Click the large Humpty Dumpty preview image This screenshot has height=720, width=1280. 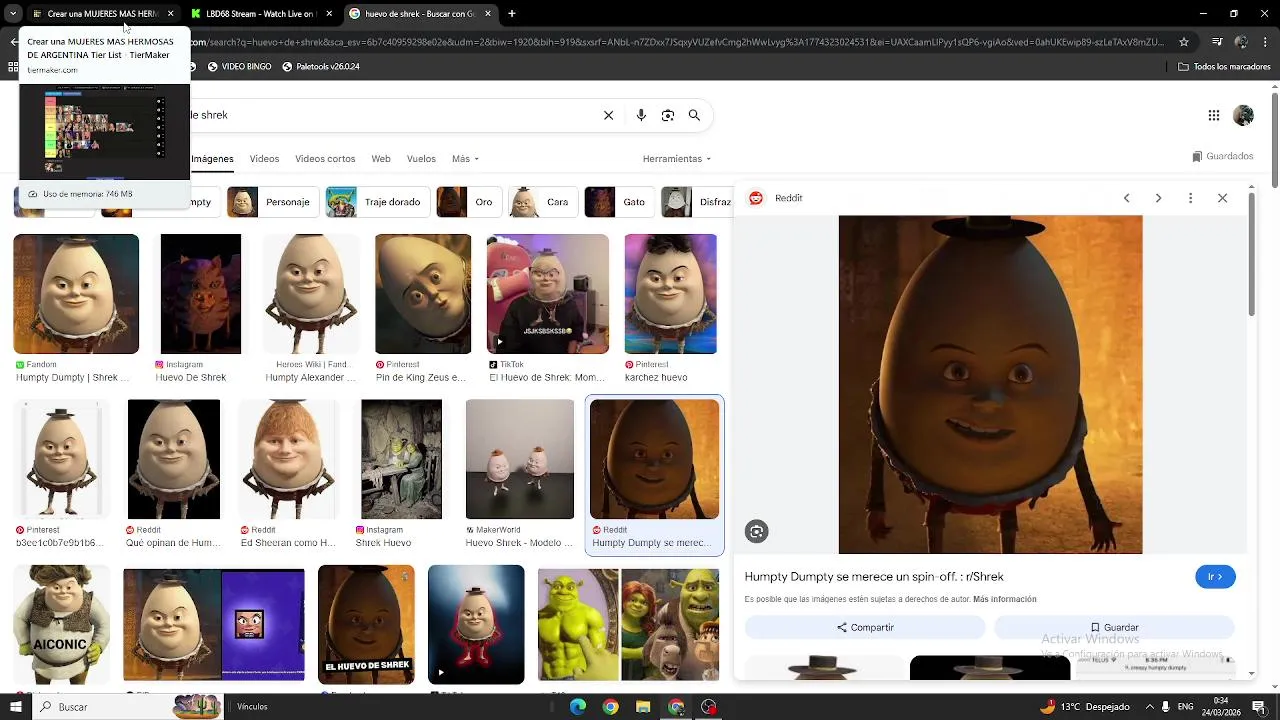[x=990, y=385]
